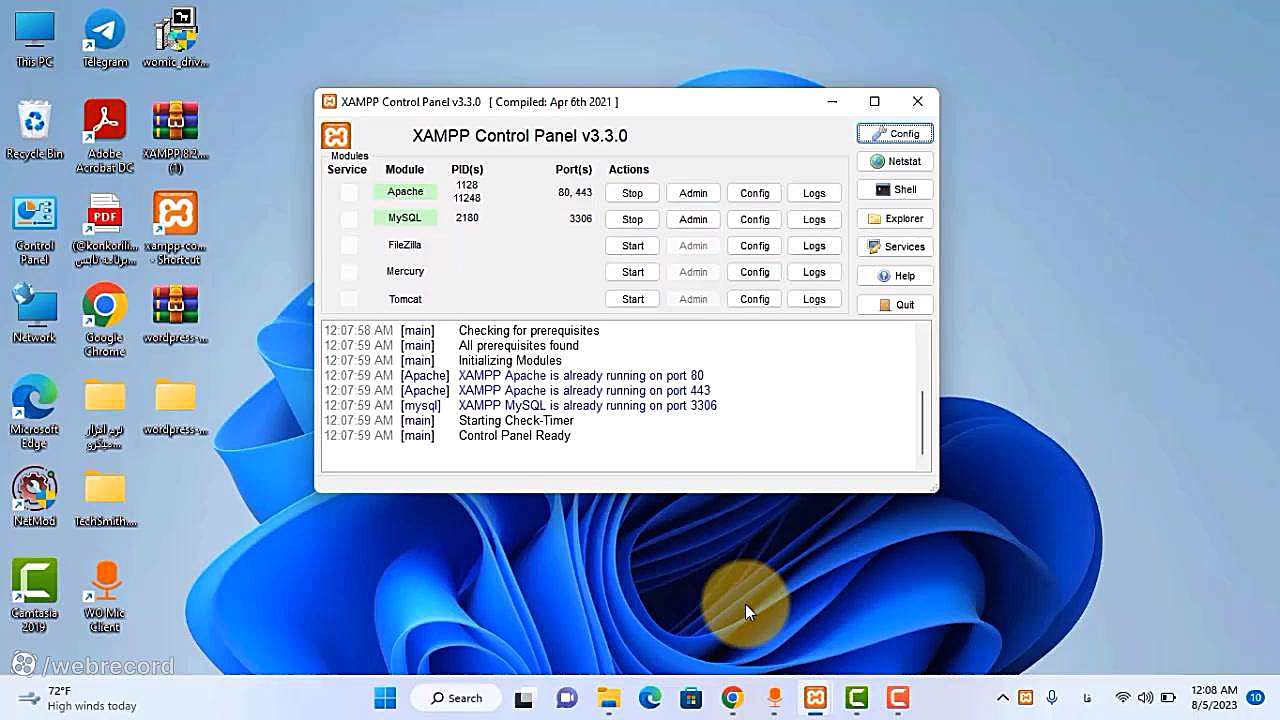The height and width of the screenshot is (720, 1280).
Task: Select xampp-control Shortcut desktop icon
Action: point(175,230)
